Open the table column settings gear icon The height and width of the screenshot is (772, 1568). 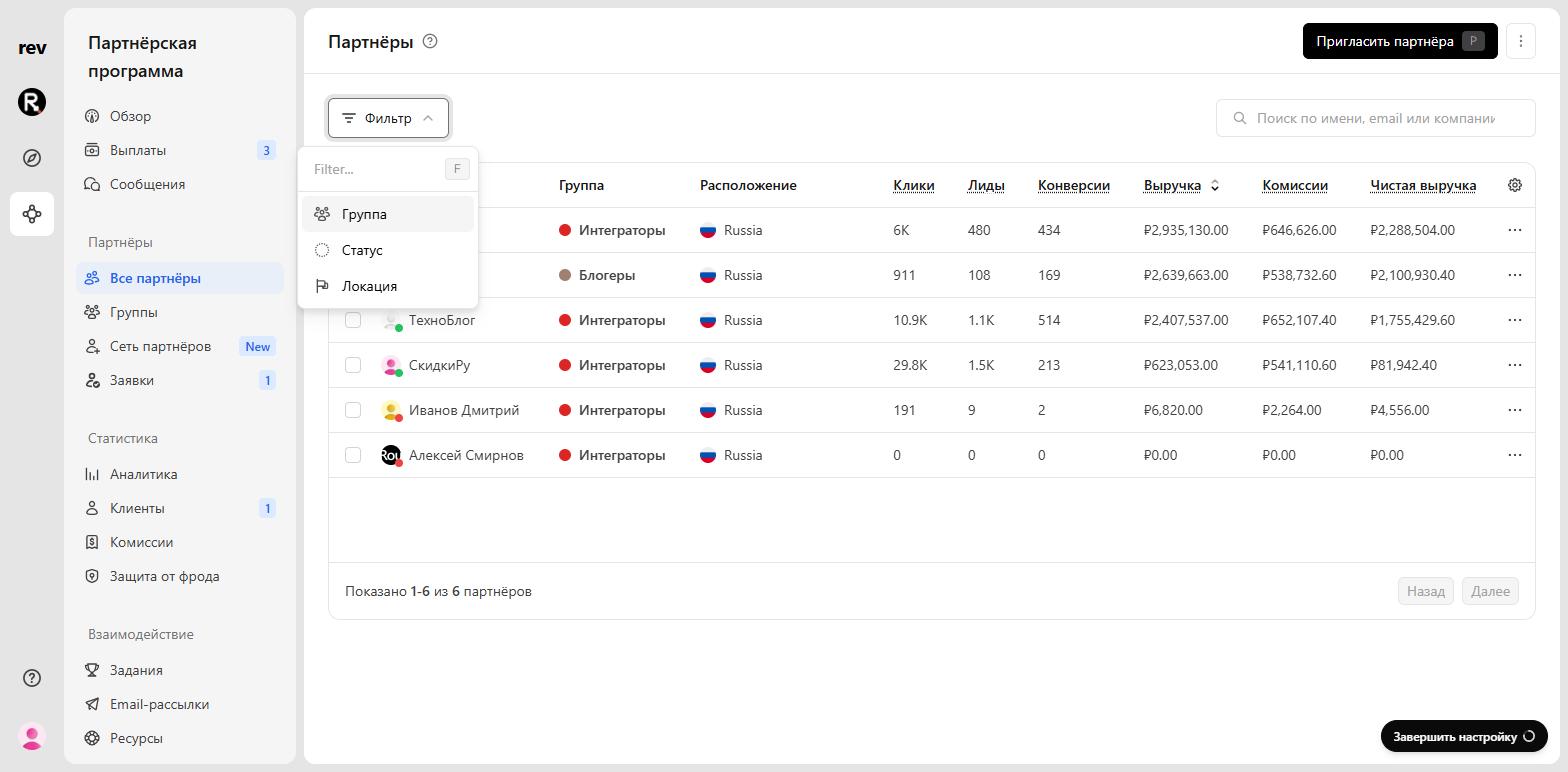(1514, 185)
